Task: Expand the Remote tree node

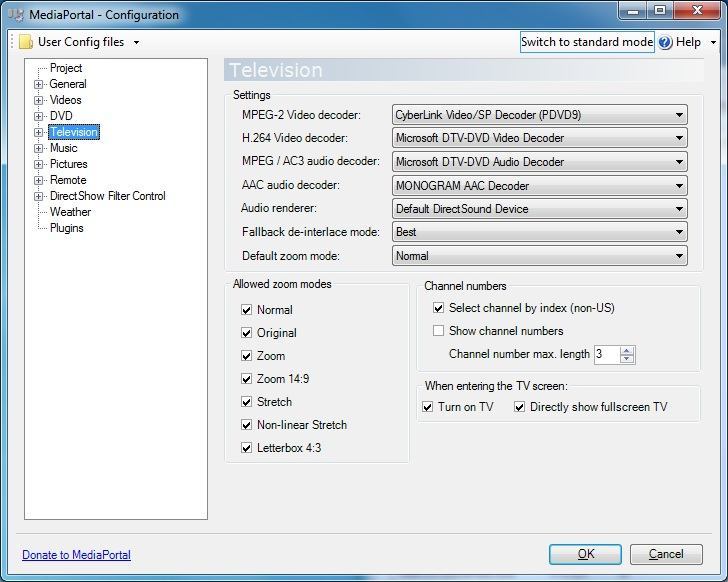Action: pos(39,181)
